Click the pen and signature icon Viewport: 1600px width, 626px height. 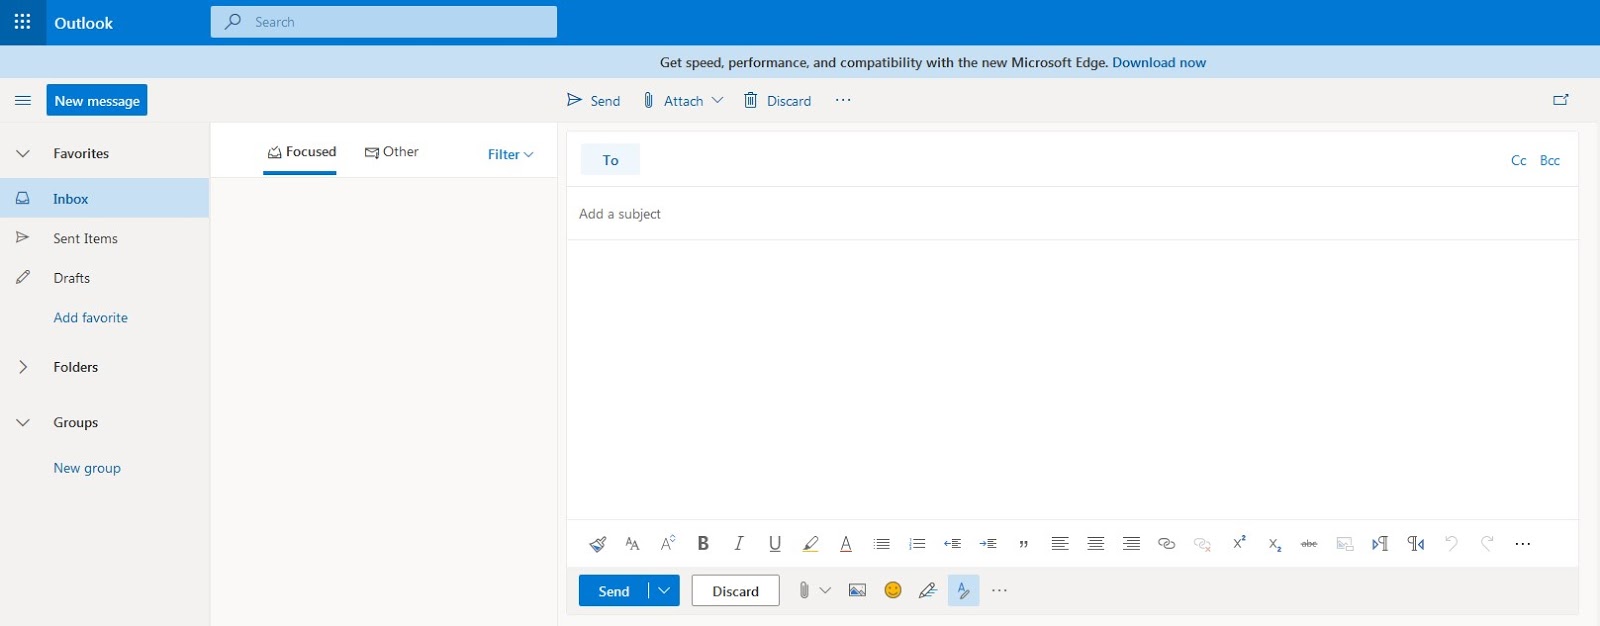(928, 591)
